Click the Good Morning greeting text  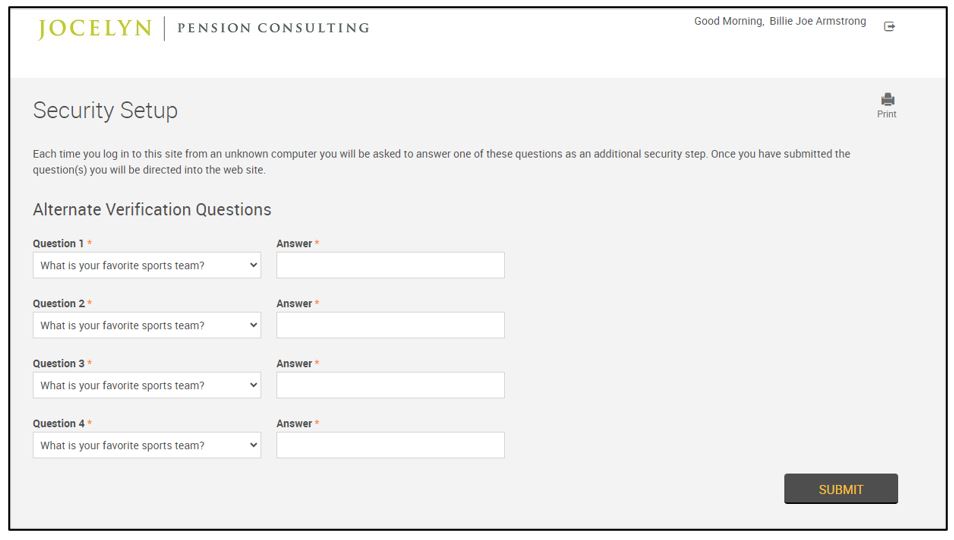pos(728,22)
